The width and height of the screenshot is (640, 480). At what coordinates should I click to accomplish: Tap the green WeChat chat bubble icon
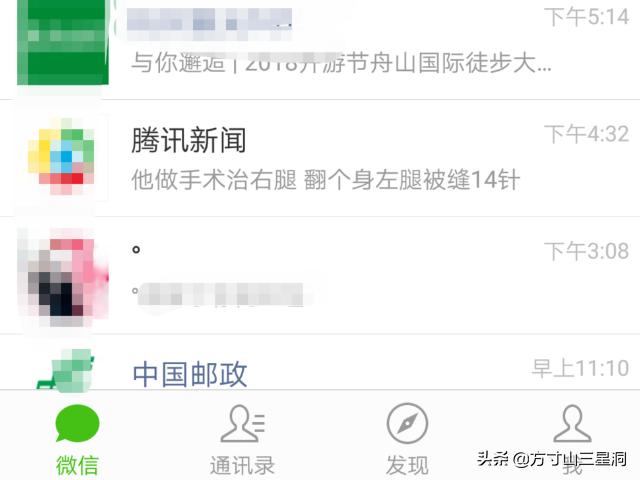(77, 424)
